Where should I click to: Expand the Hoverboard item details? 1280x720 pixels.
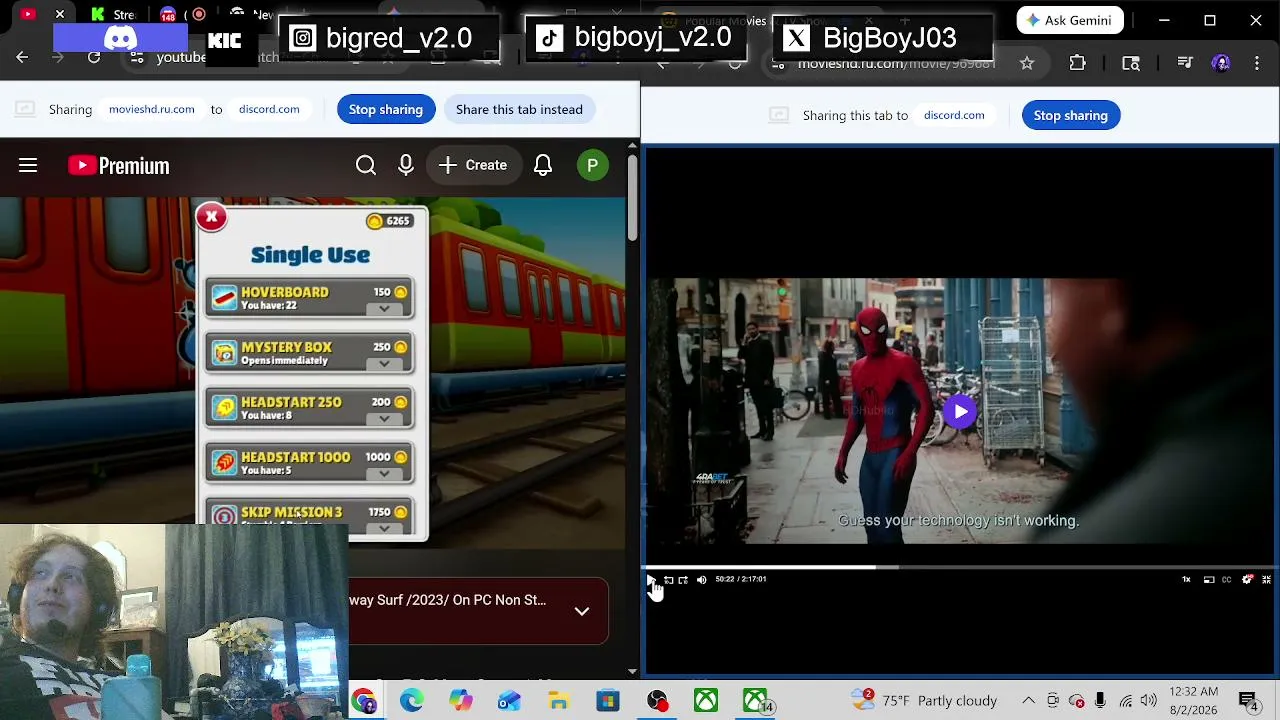click(384, 309)
